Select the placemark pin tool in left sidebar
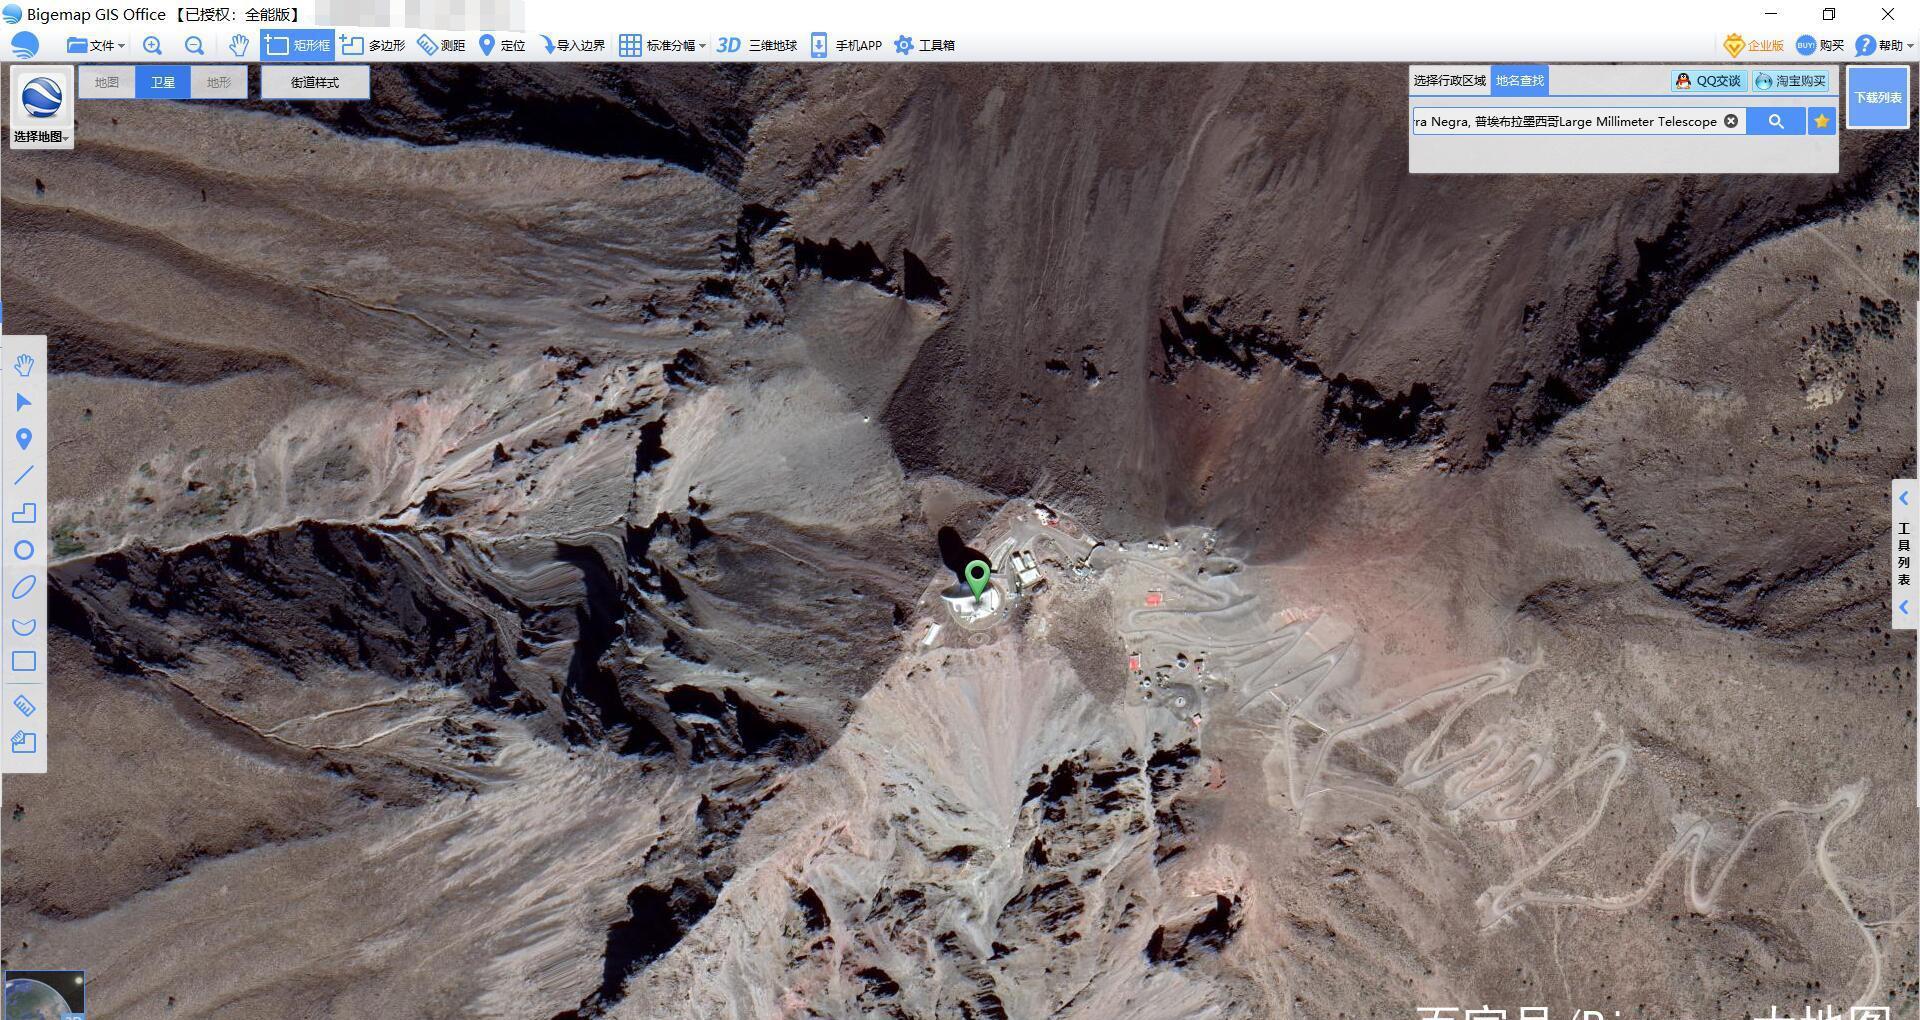The width and height of the screenshot is (1920, 1020). pos(24,439)
